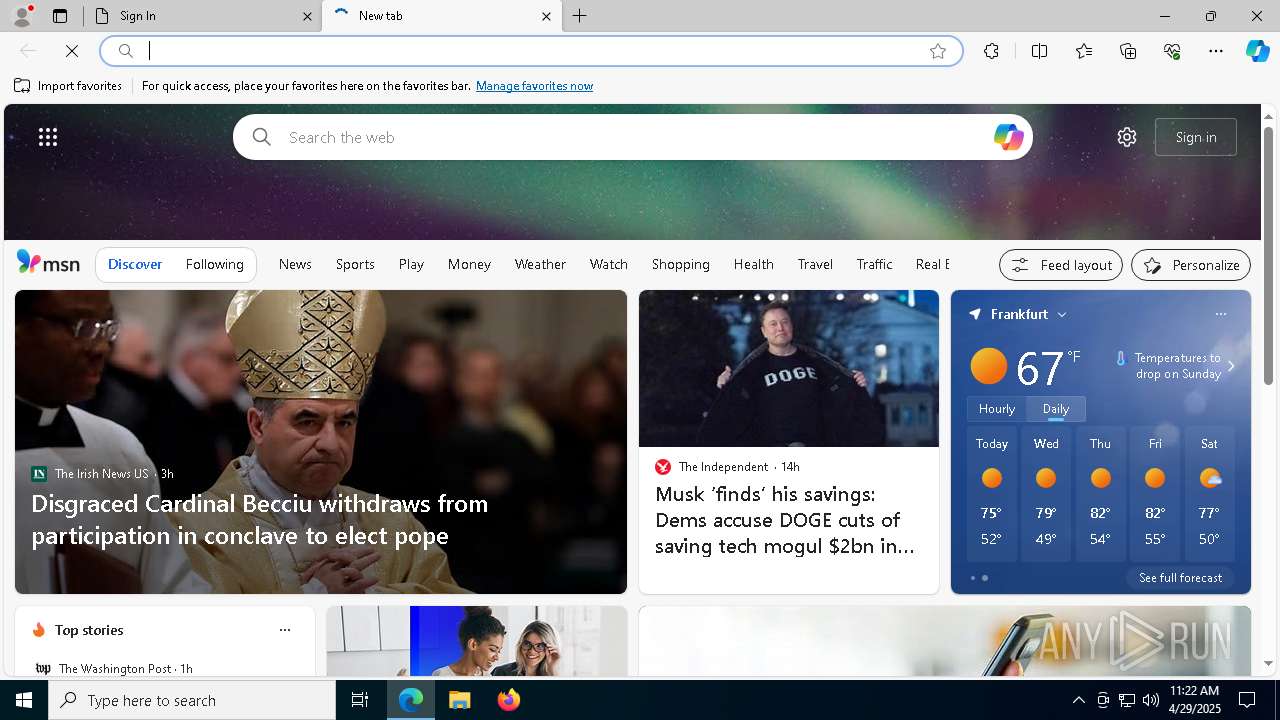Open See full forecast link
This screenshot has height=720, width=1280.
(x=1180, y=578)
